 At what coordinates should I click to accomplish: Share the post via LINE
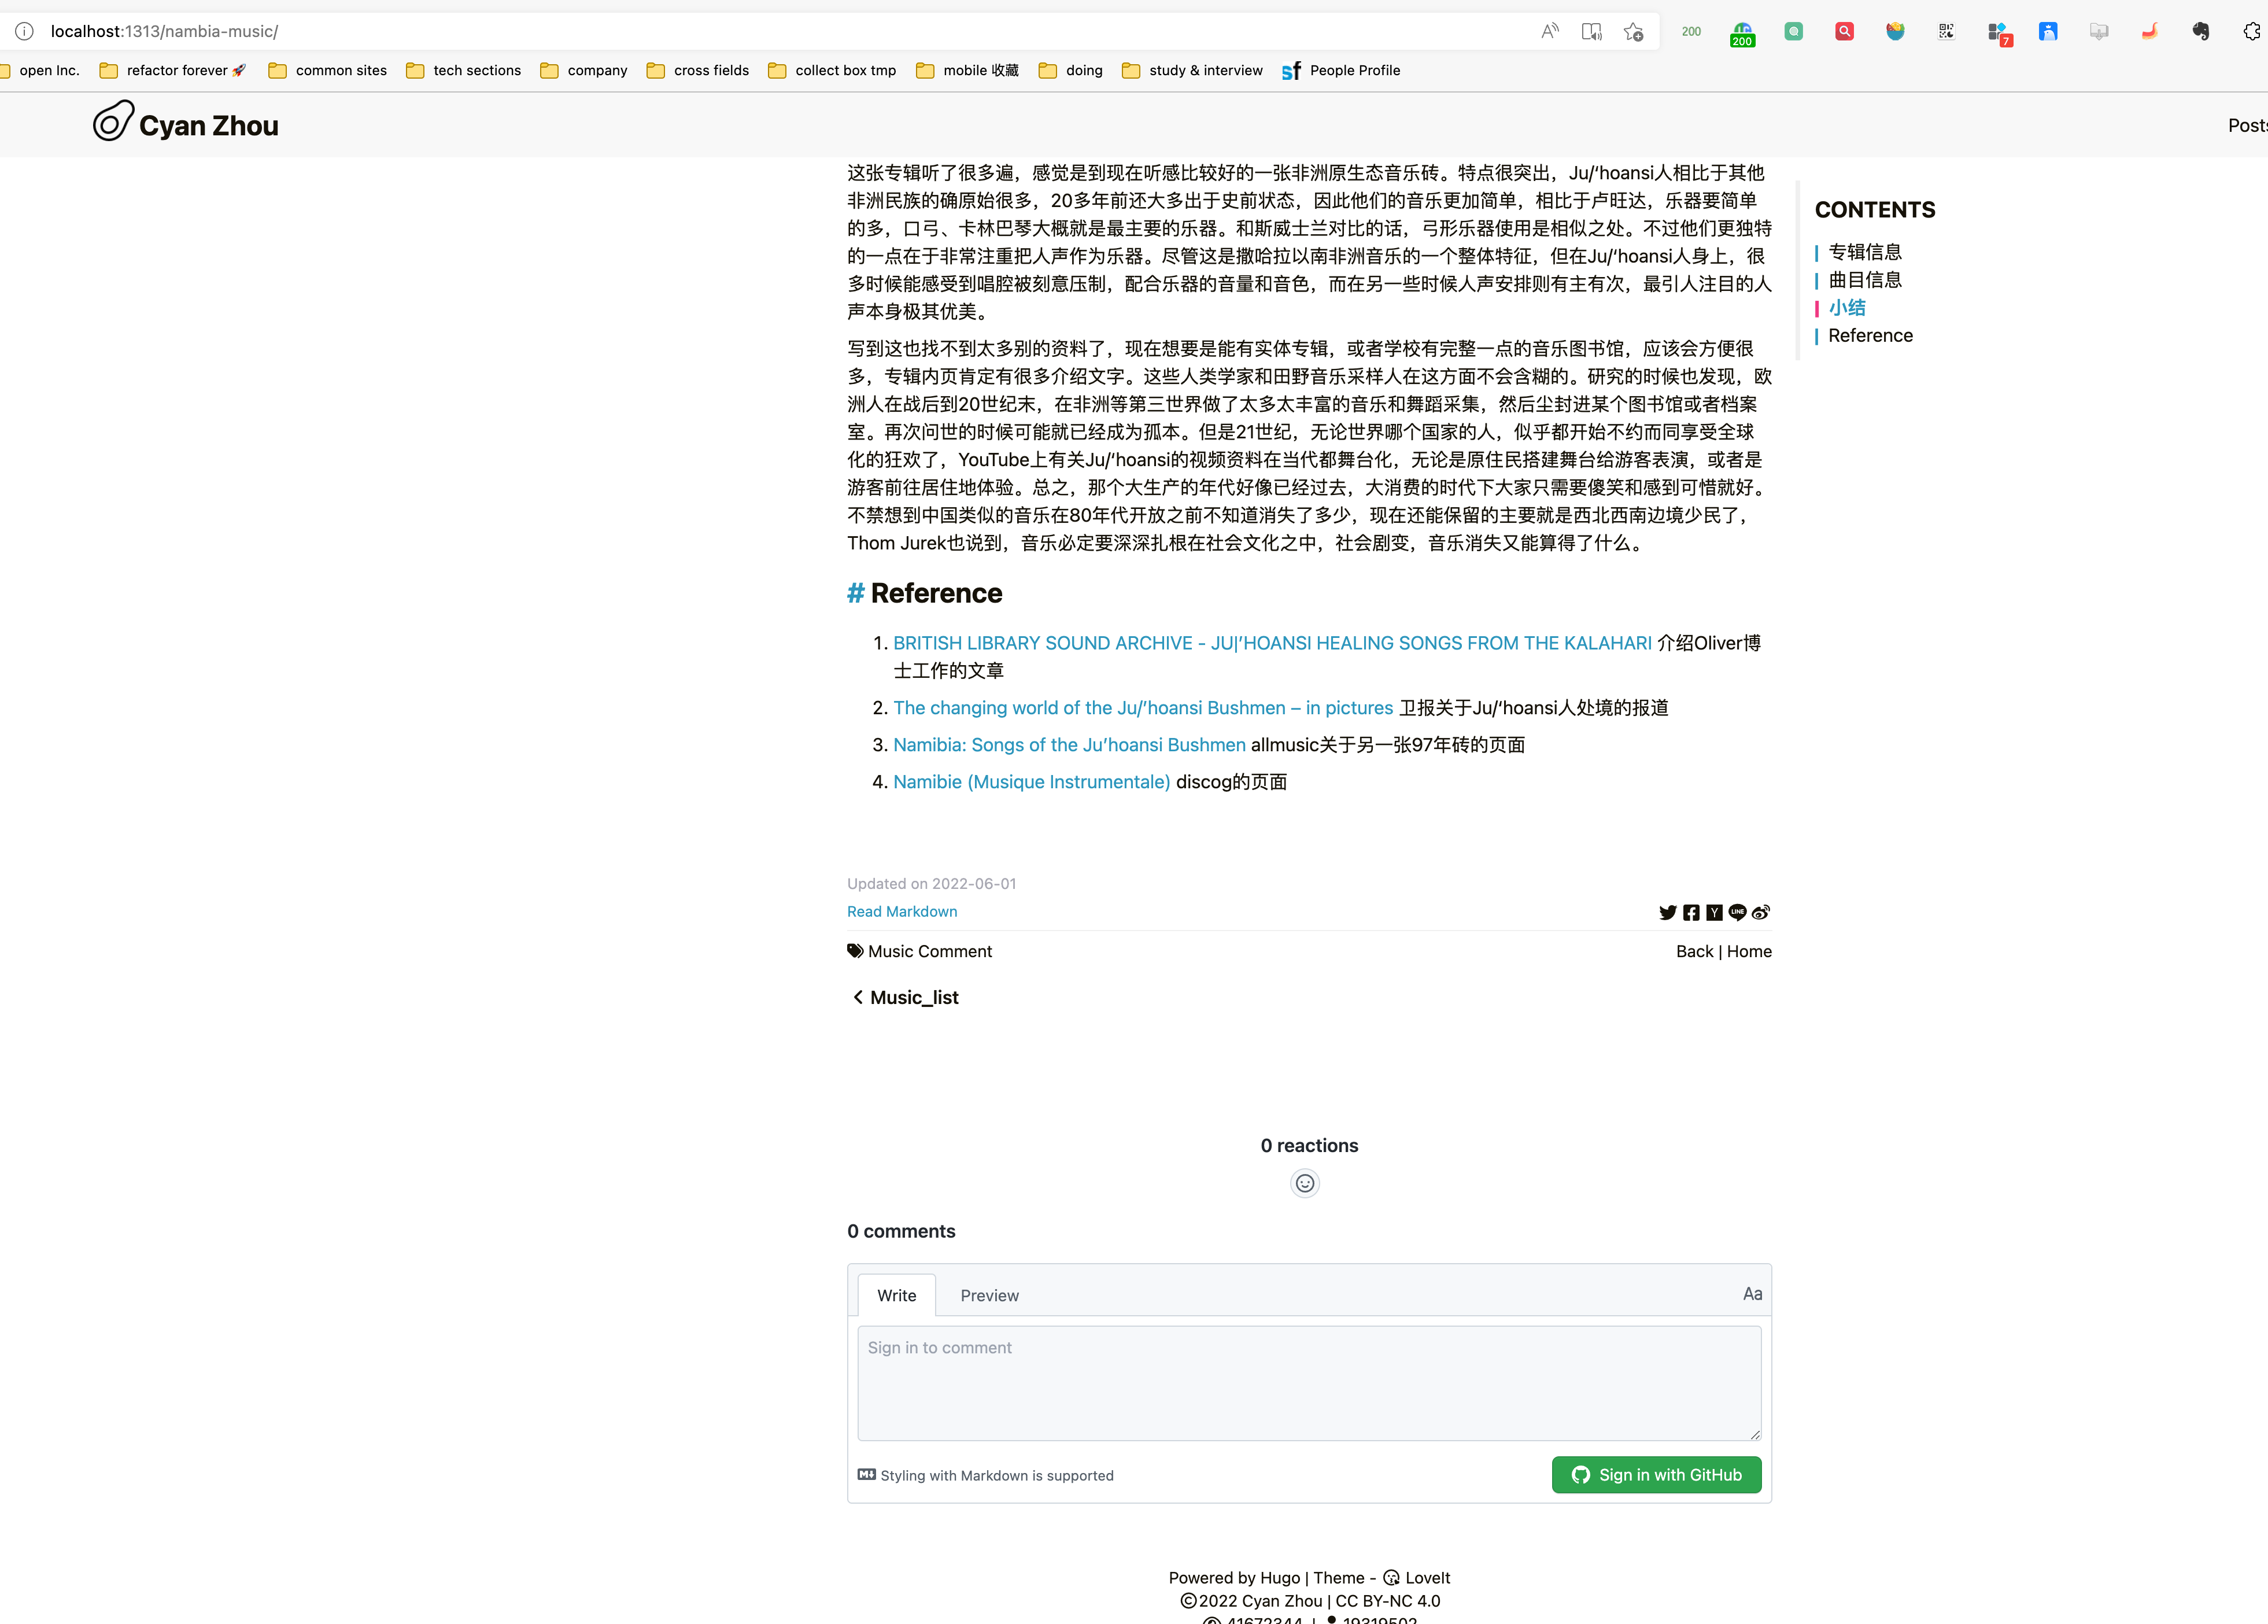[x=1738, y=913]
